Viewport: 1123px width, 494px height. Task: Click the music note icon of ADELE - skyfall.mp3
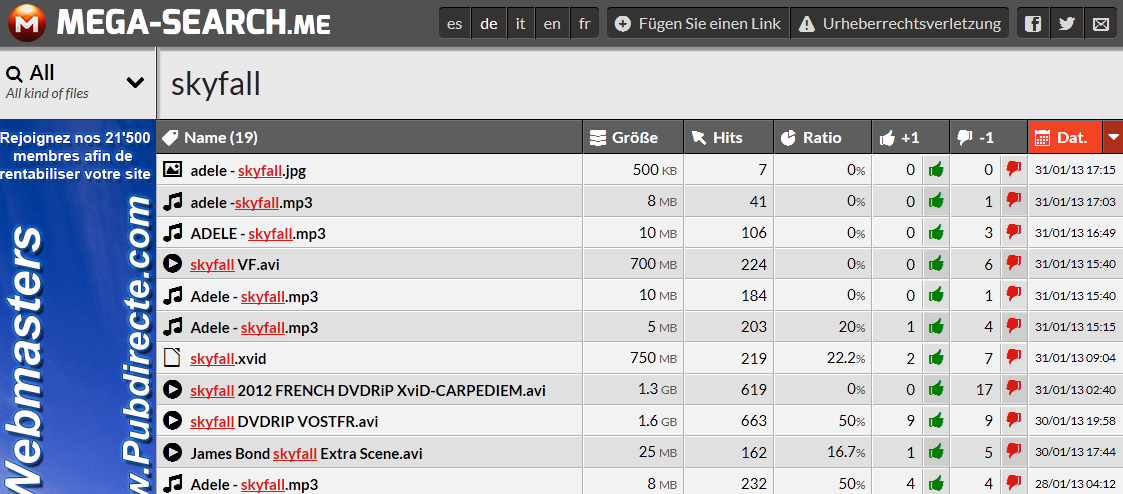(x=172, y=233)
